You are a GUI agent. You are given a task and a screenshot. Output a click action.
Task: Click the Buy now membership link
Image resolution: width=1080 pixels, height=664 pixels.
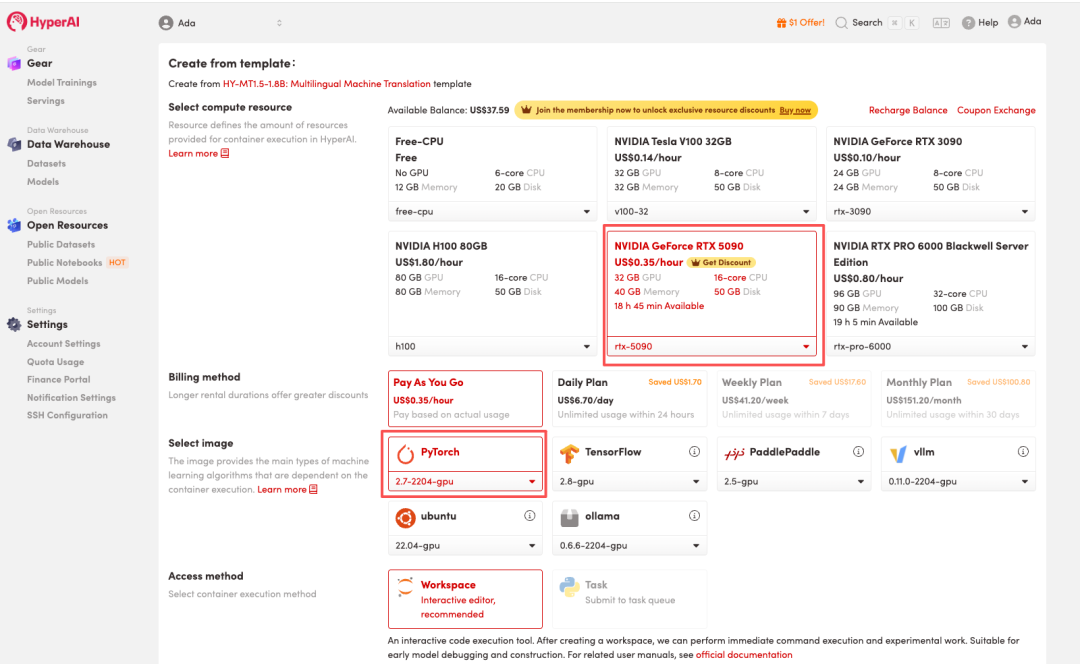tap(795, 110)
